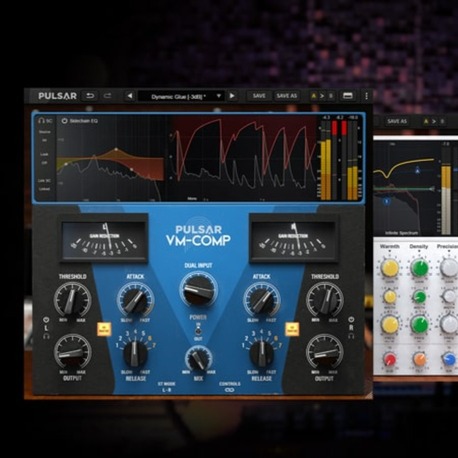This screenshot has height=458, width=458.
Task: Click the Infinite Spectrum label
Action: coord(401,233)
